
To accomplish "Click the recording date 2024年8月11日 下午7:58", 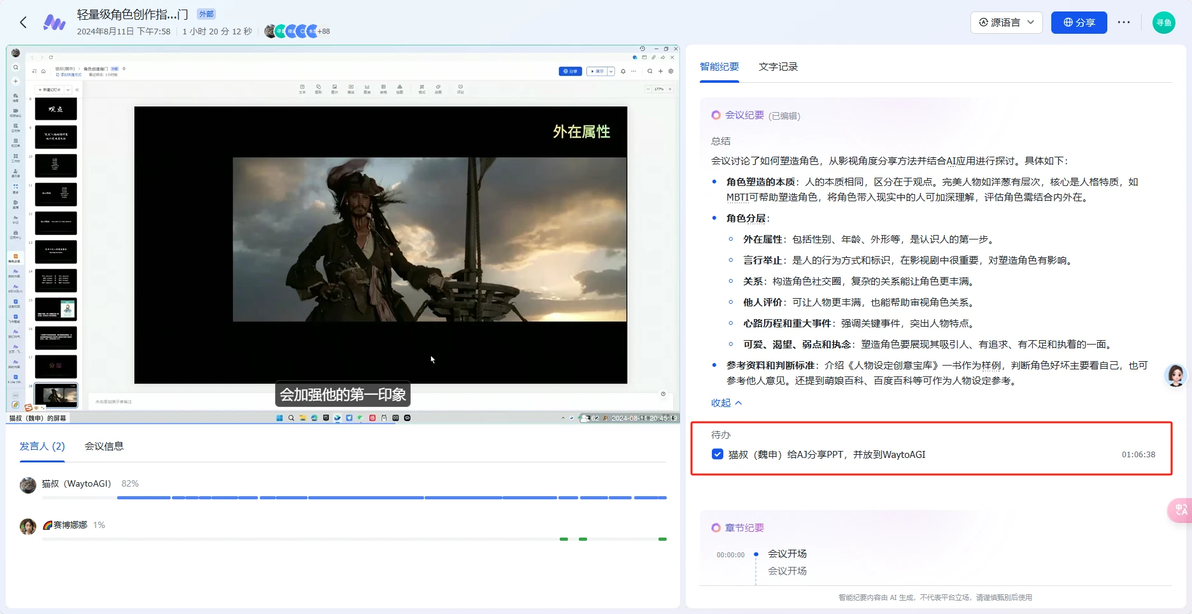I will pyautogui.click(x=124, y=31).
